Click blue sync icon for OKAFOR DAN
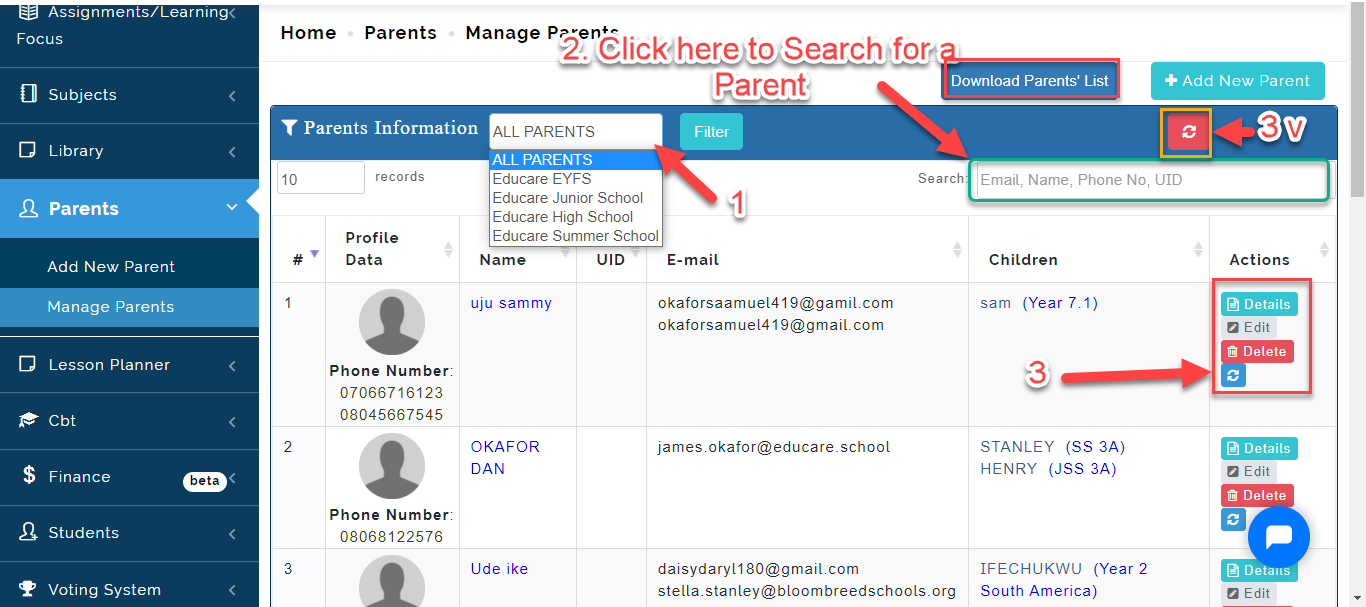 [x=1233, y=520]
